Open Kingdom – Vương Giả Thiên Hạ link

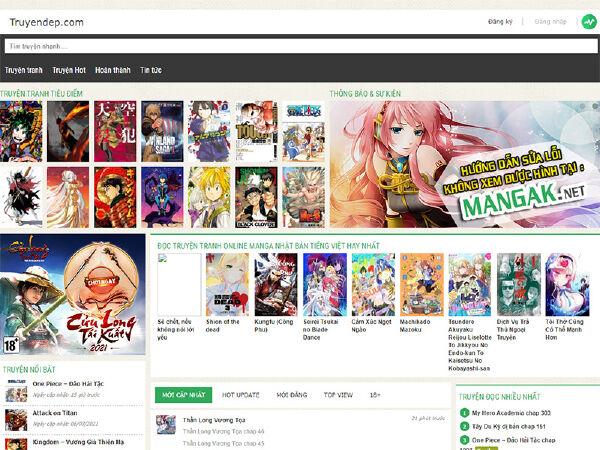[78, 442]
